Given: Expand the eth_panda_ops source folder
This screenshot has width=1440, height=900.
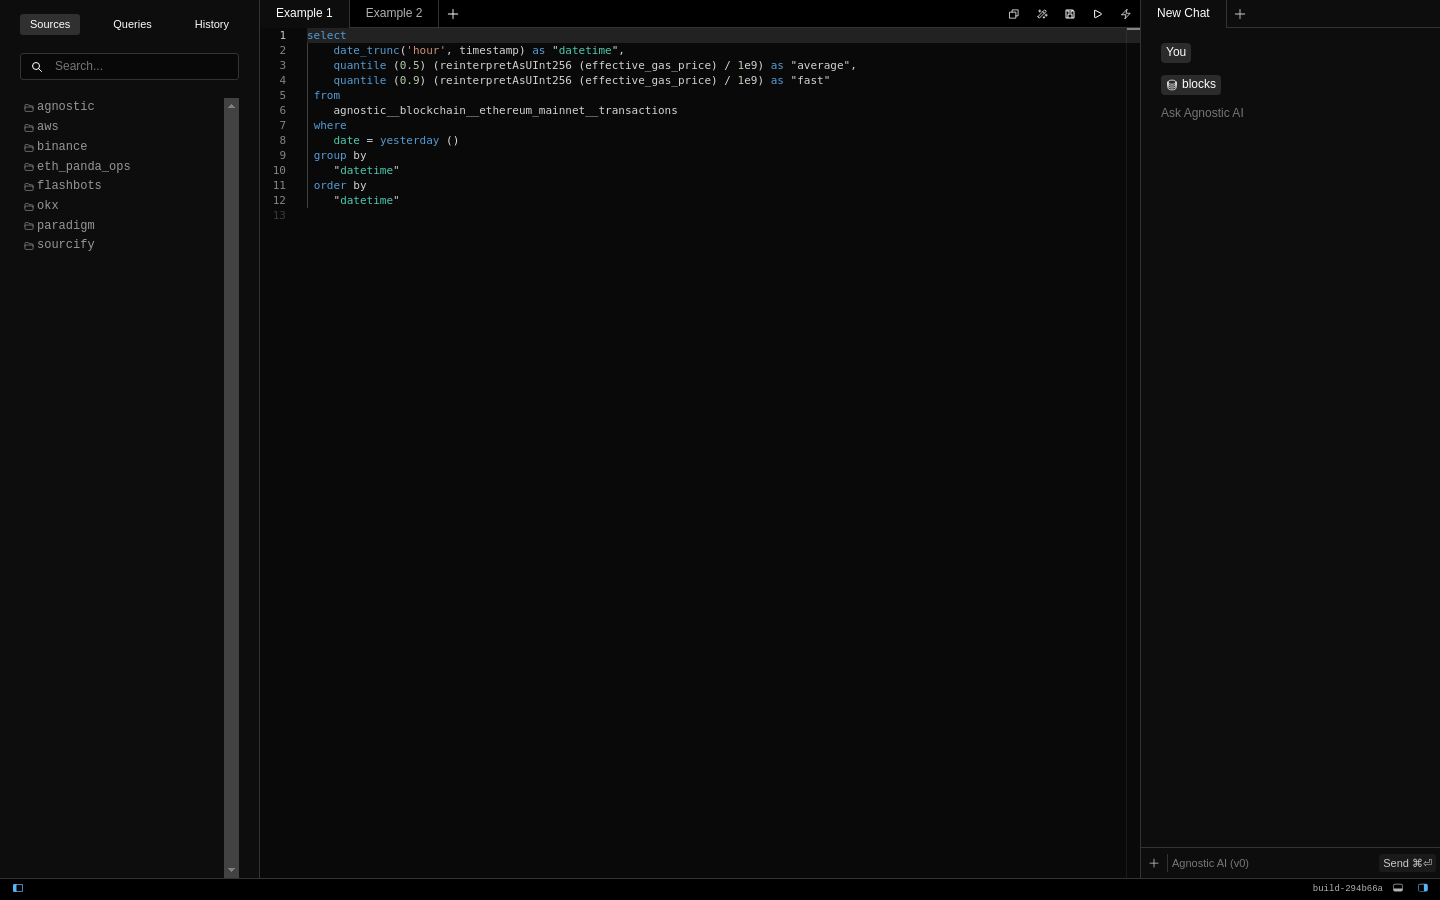Looking at the screenshot, I should 77,167.
